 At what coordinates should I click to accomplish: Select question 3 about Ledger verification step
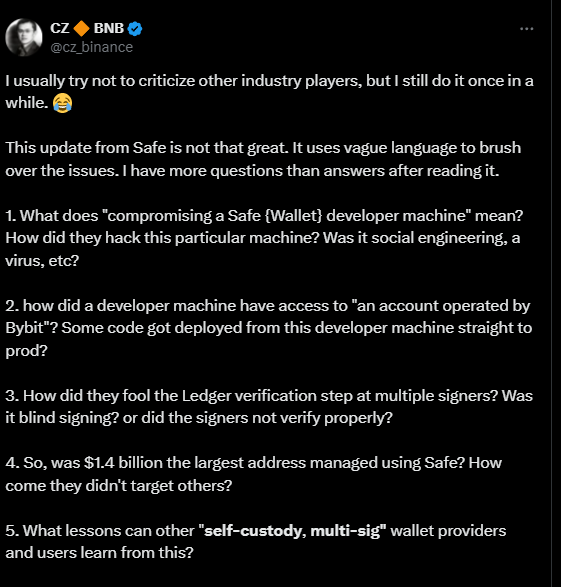(x=269, y=407)
